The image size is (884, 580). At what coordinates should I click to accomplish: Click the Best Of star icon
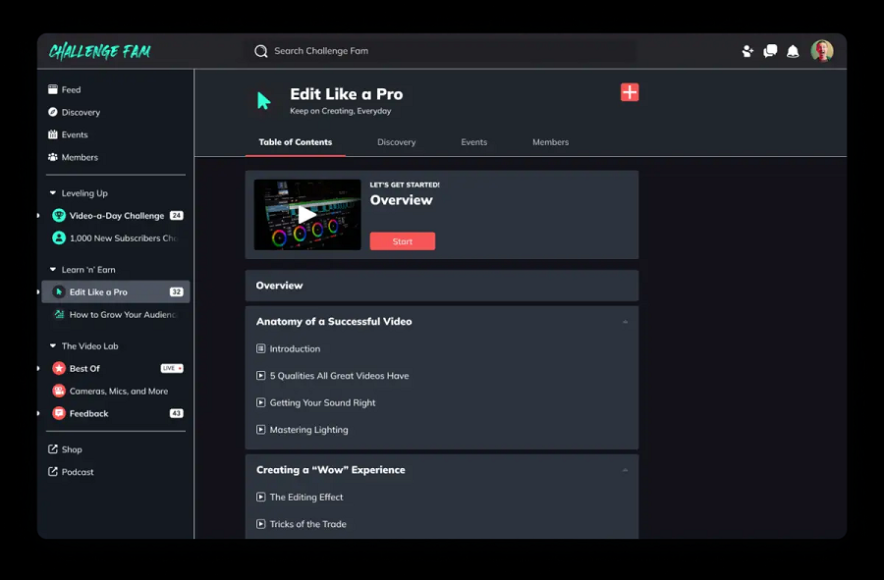pyautogui.click(x=59, y=368)
